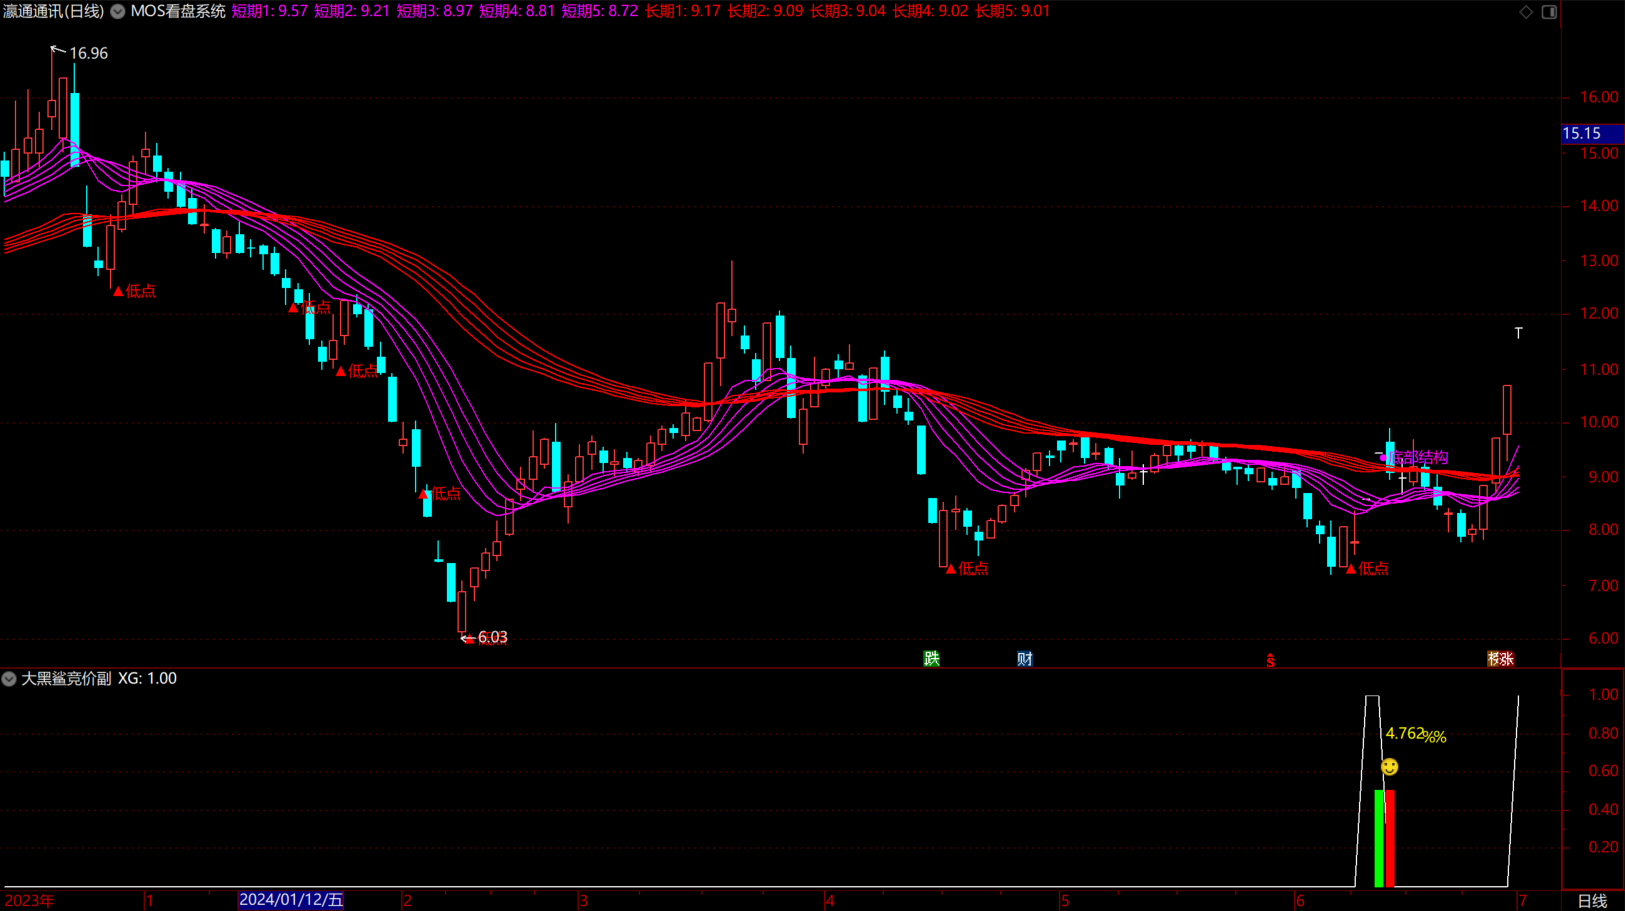Image resolution: width=1625 pixels, height=911 pixels.
Task: Click month 6 on the time axis
Action: point(1300,901)
